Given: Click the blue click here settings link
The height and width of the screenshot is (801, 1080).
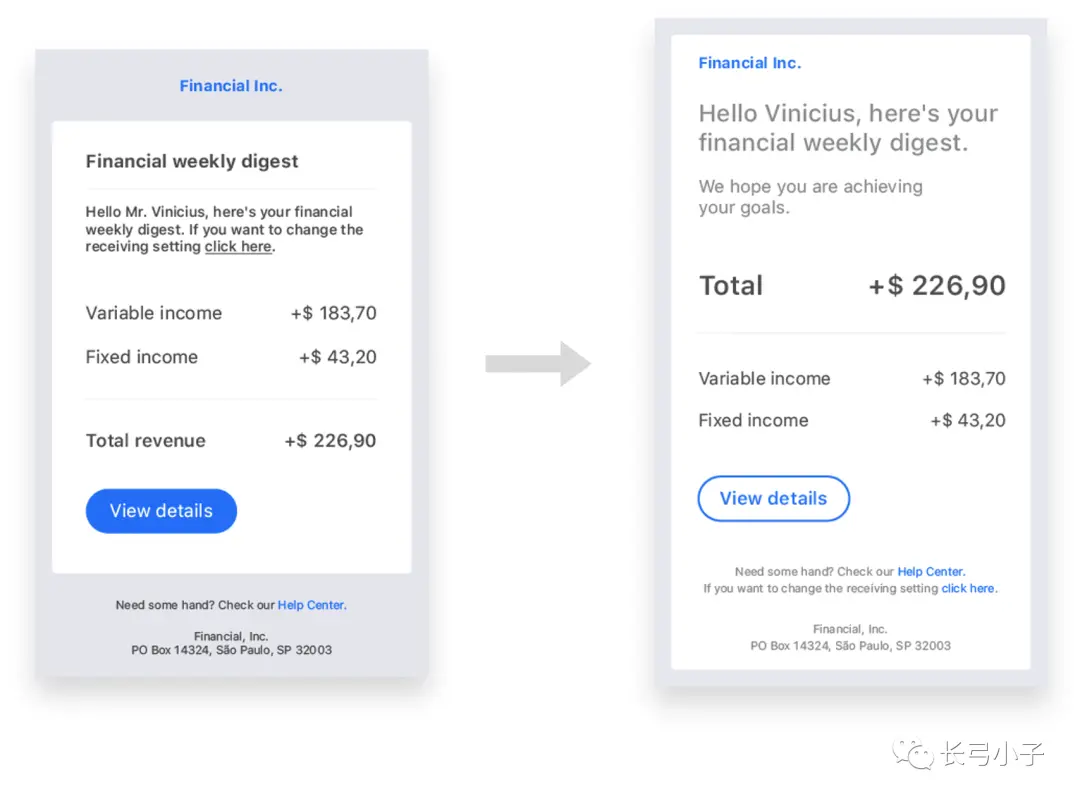Looking at the screenshot, I should [x=968, y=588].
